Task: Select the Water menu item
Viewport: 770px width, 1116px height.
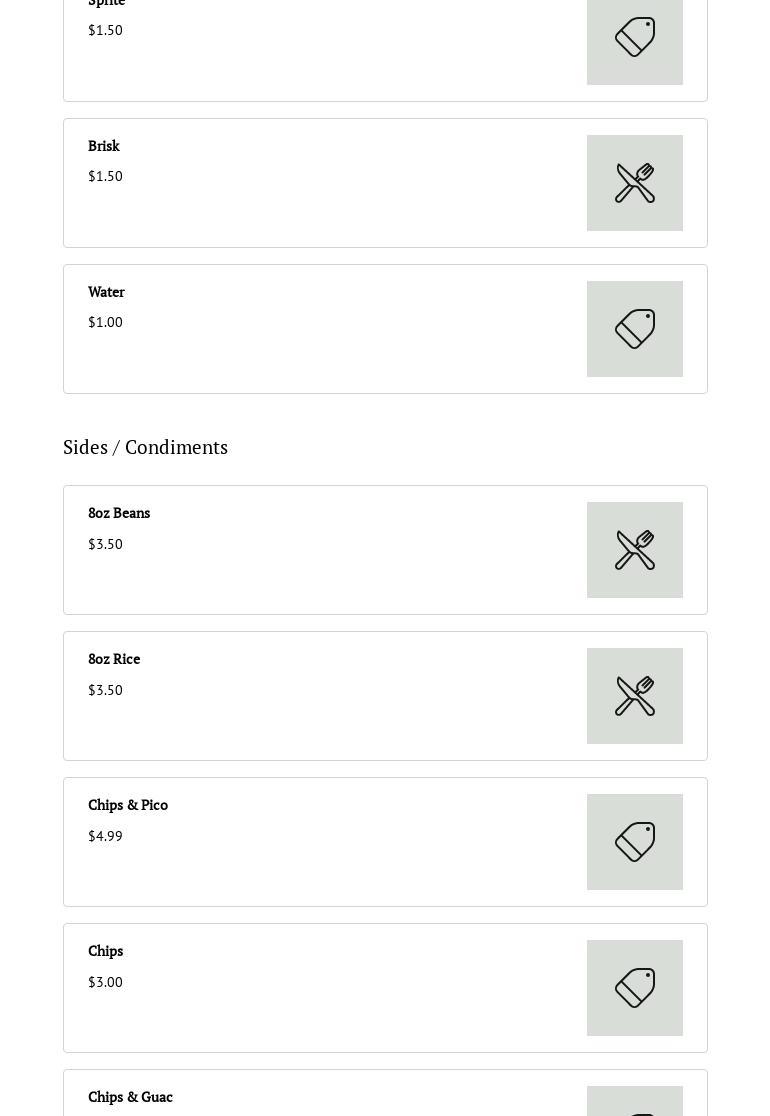Action: point(106,292)
